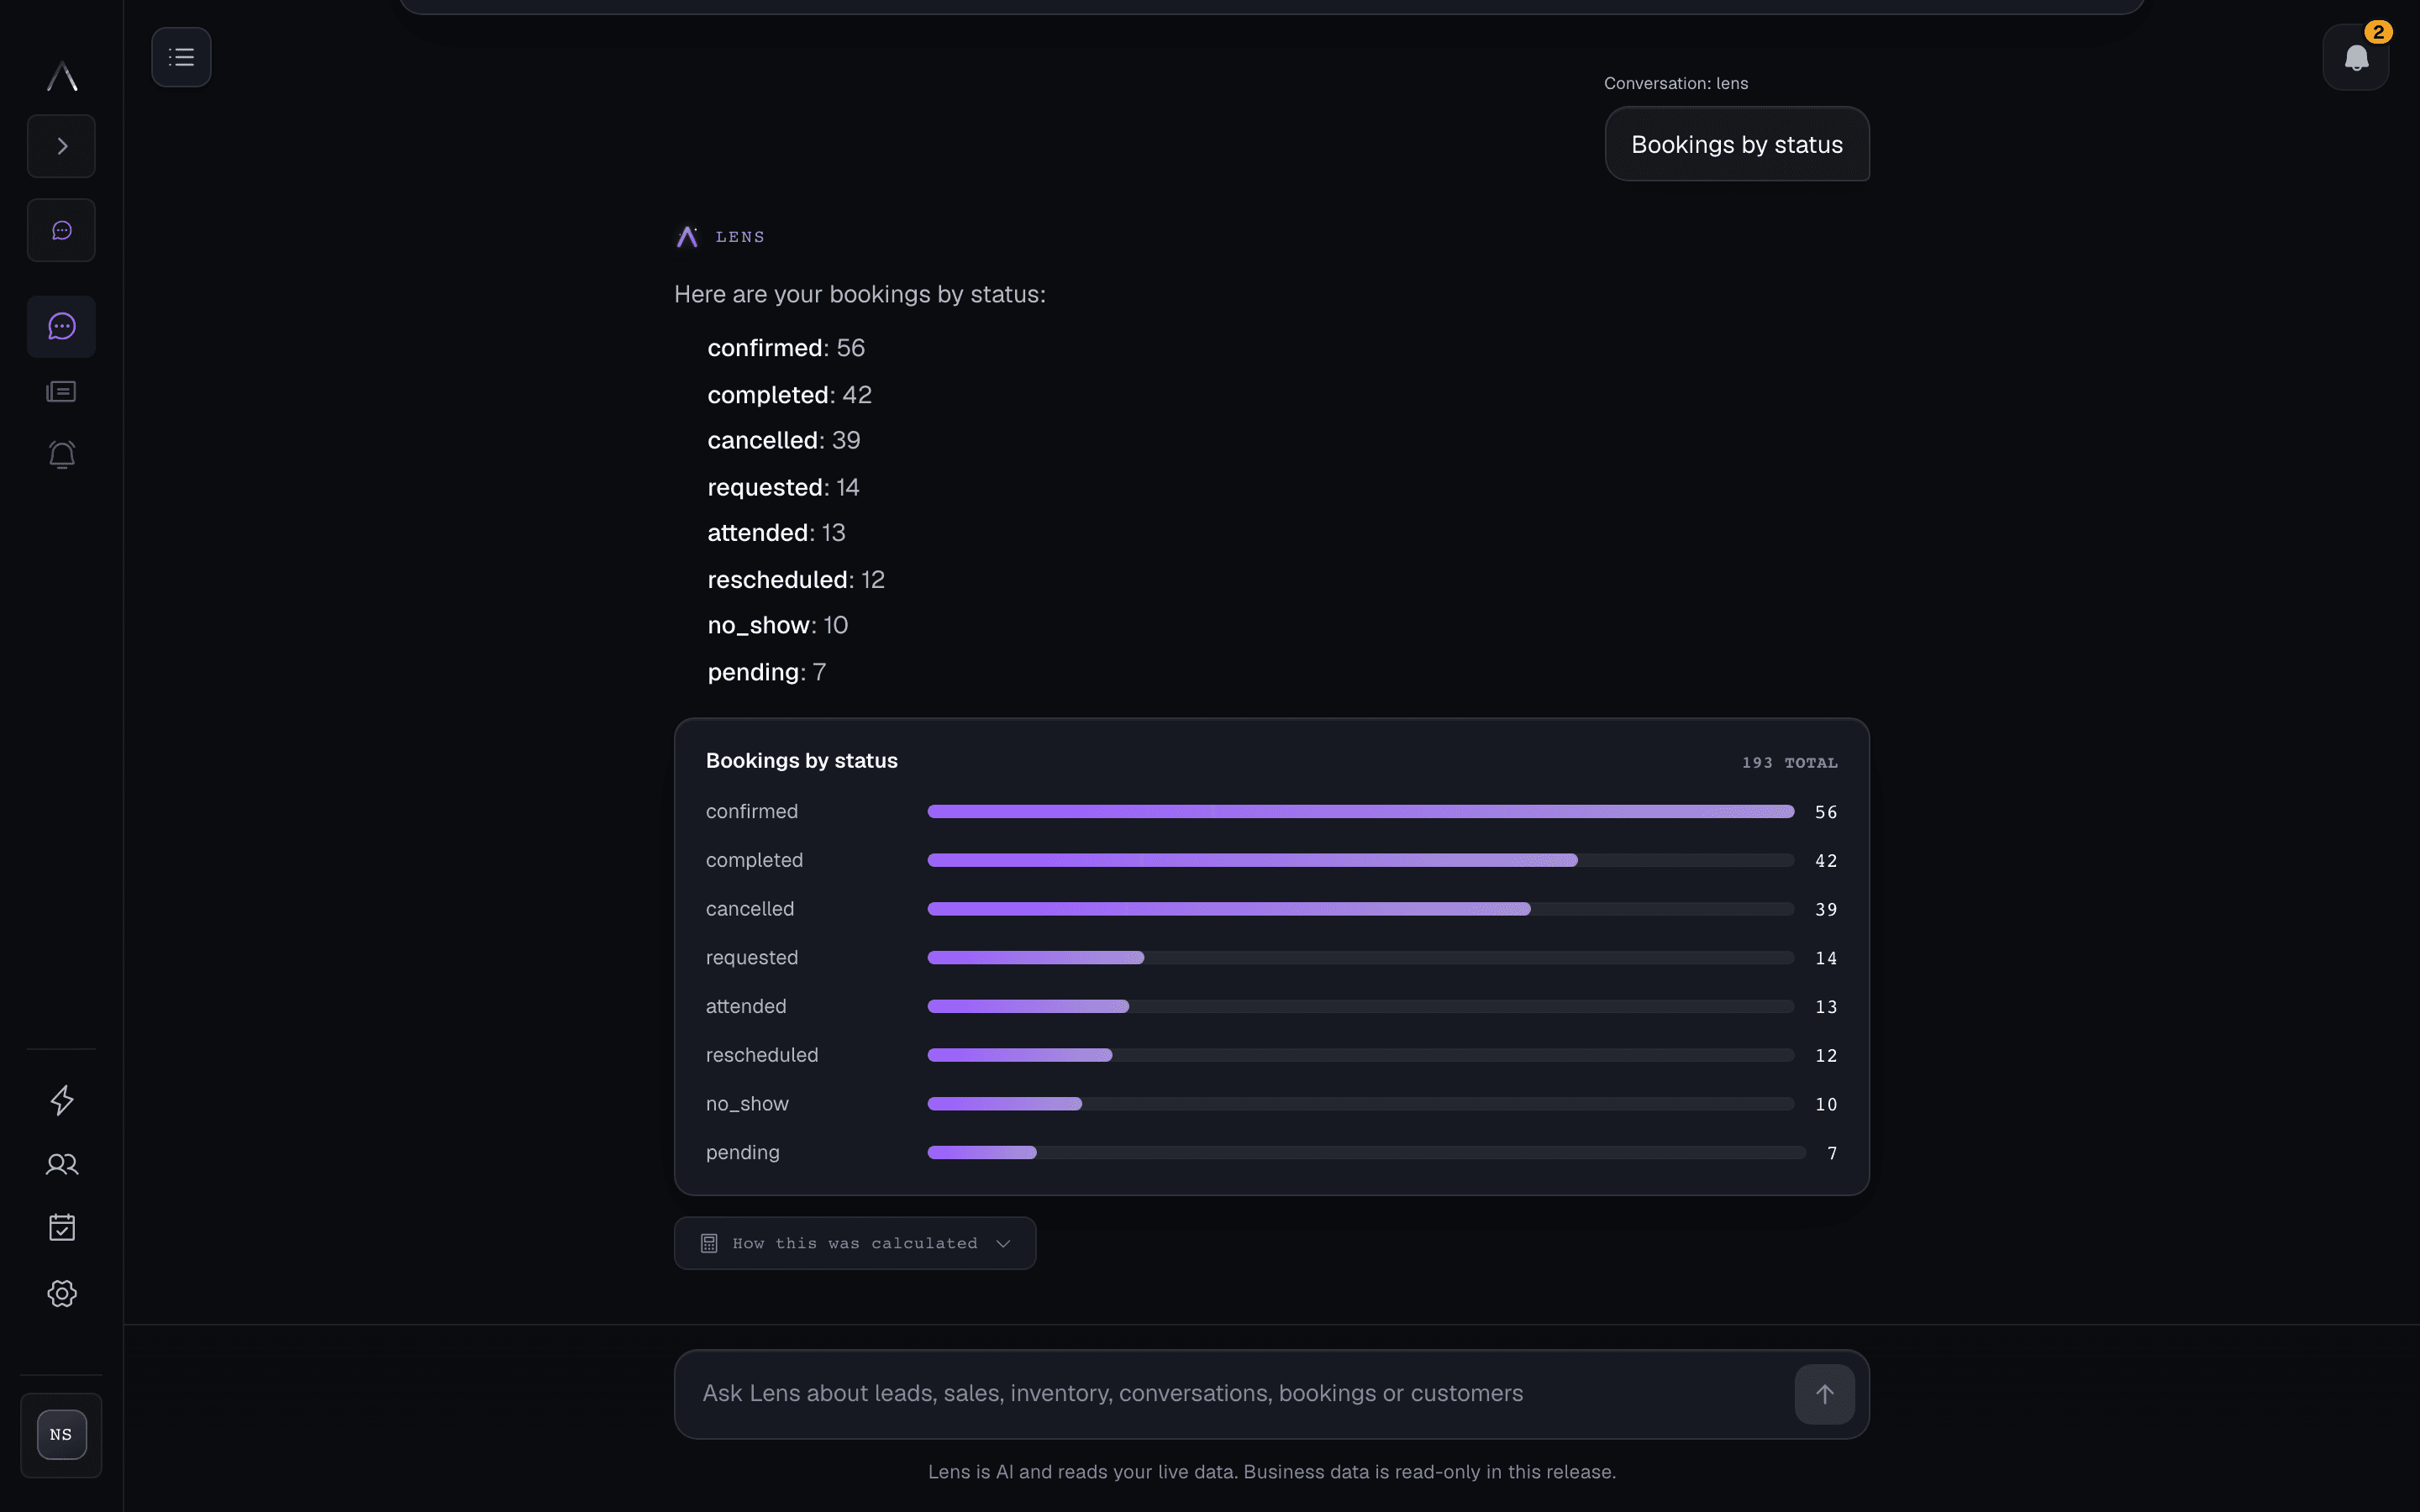Click the small chat icon button in sidebar
2420x1512 pixels.
point(61,230)
